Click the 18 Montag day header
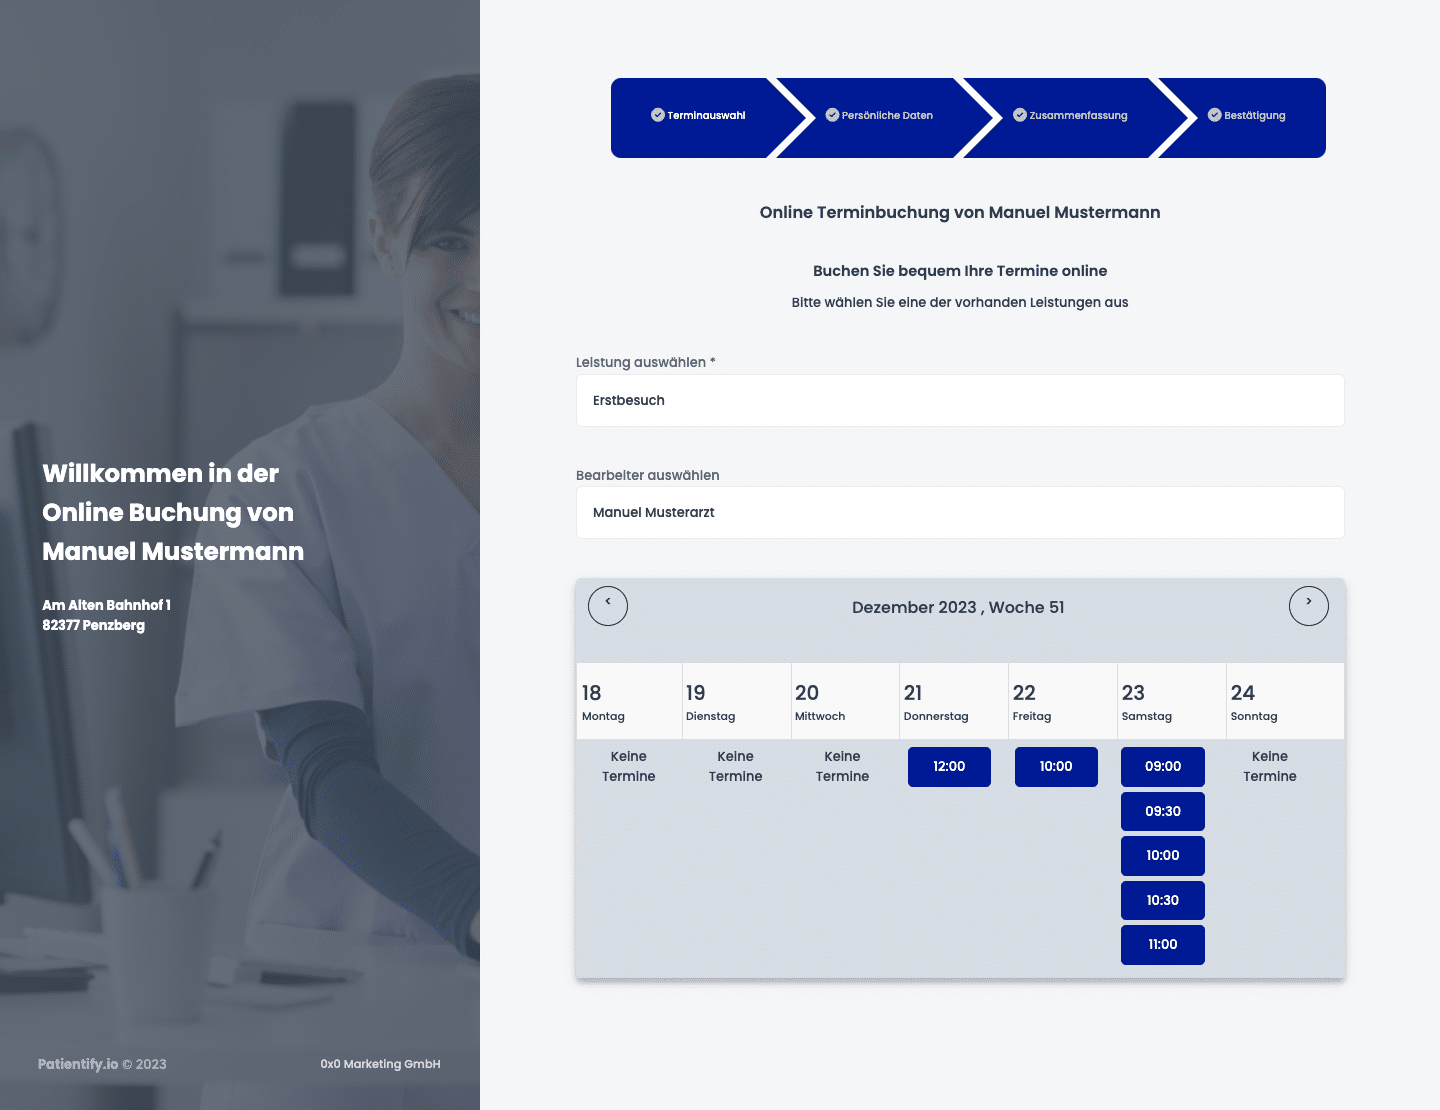The width and height of the screenshot is (1440, 1110). 629,701
